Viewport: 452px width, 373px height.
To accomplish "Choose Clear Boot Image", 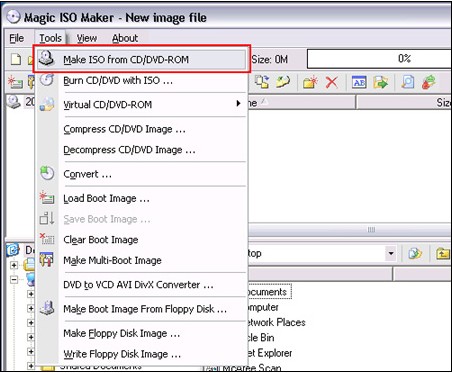I will click(141, 240).
